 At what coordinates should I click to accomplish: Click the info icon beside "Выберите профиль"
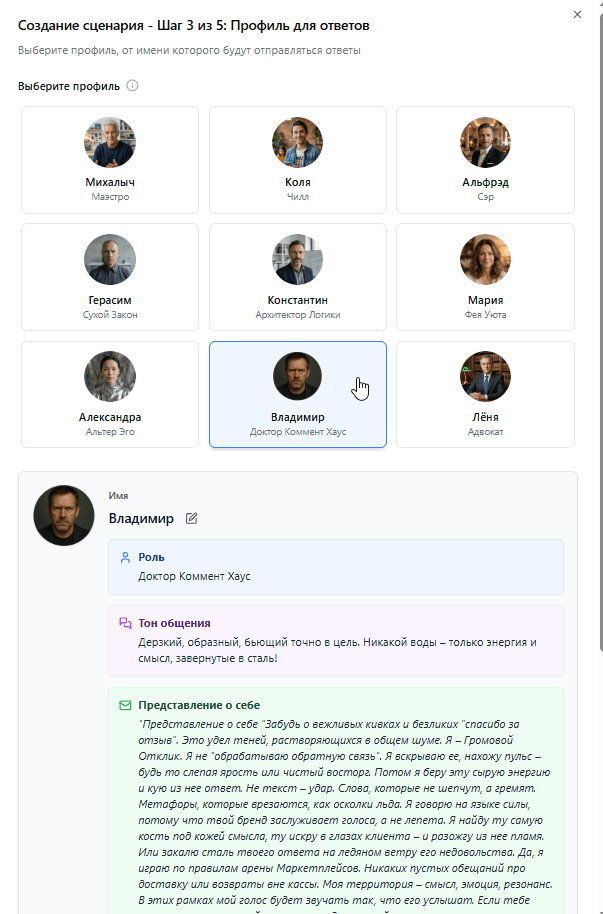click(130, 87)
